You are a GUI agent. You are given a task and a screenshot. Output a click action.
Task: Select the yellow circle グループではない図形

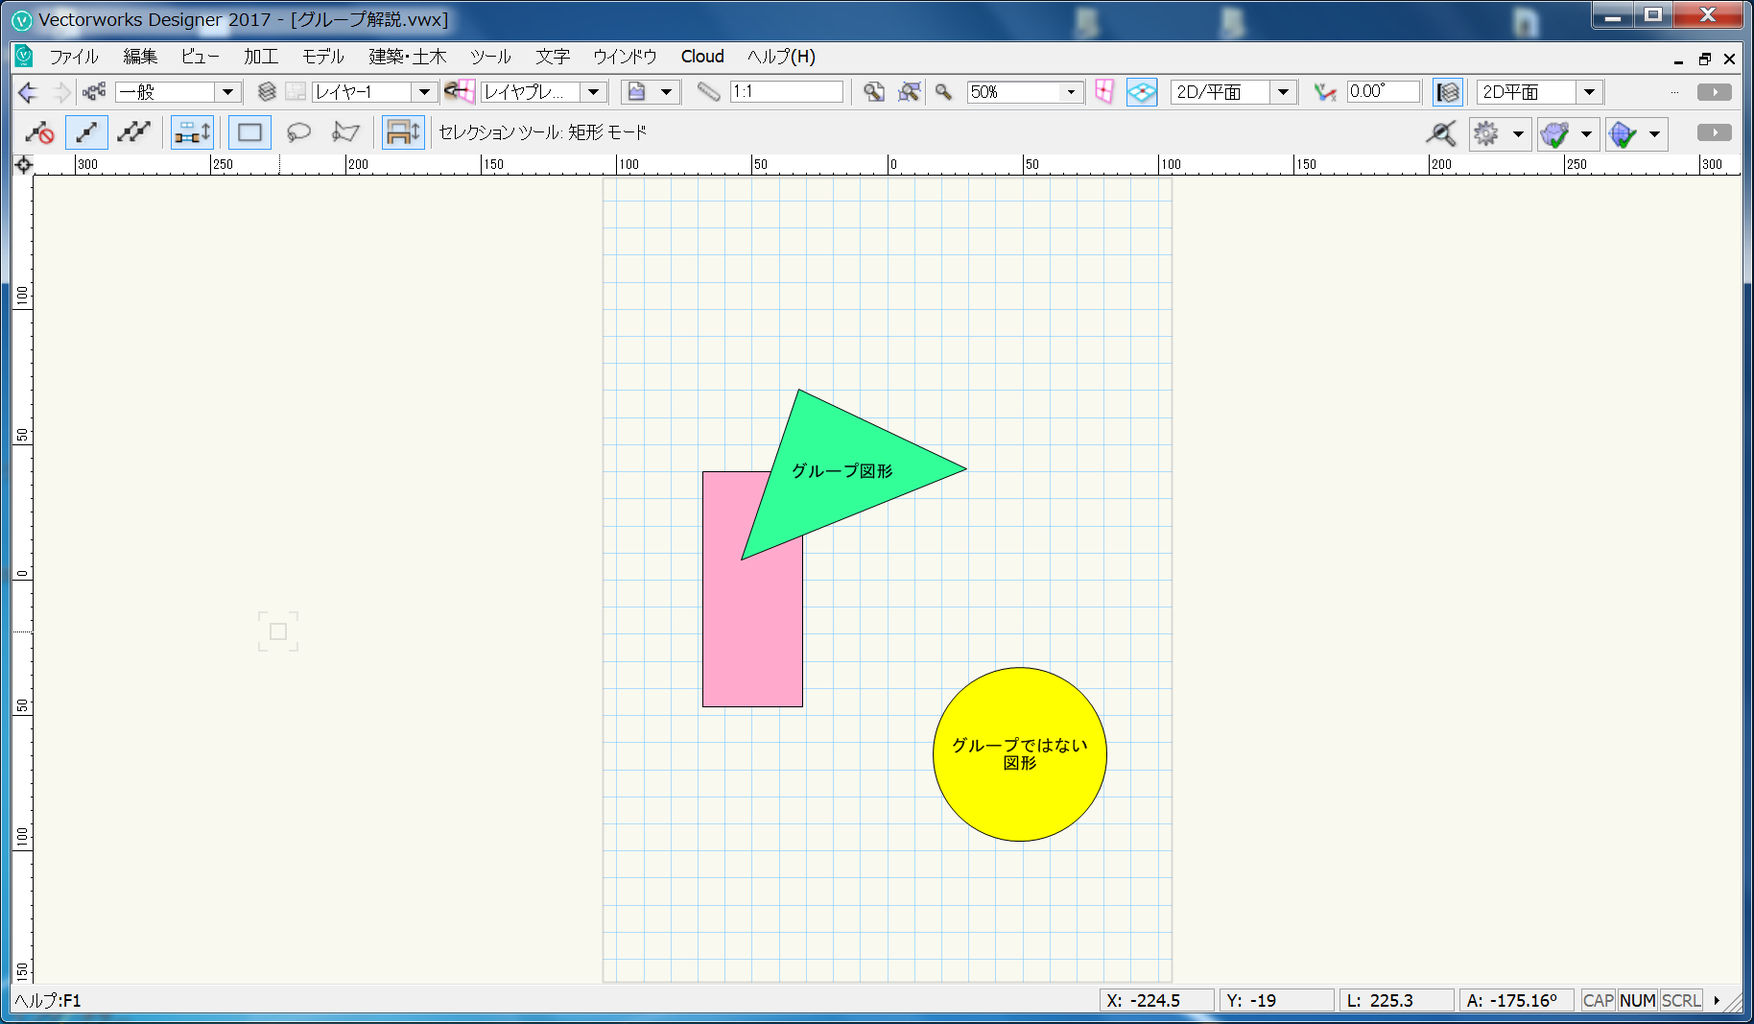[1020, 754]
